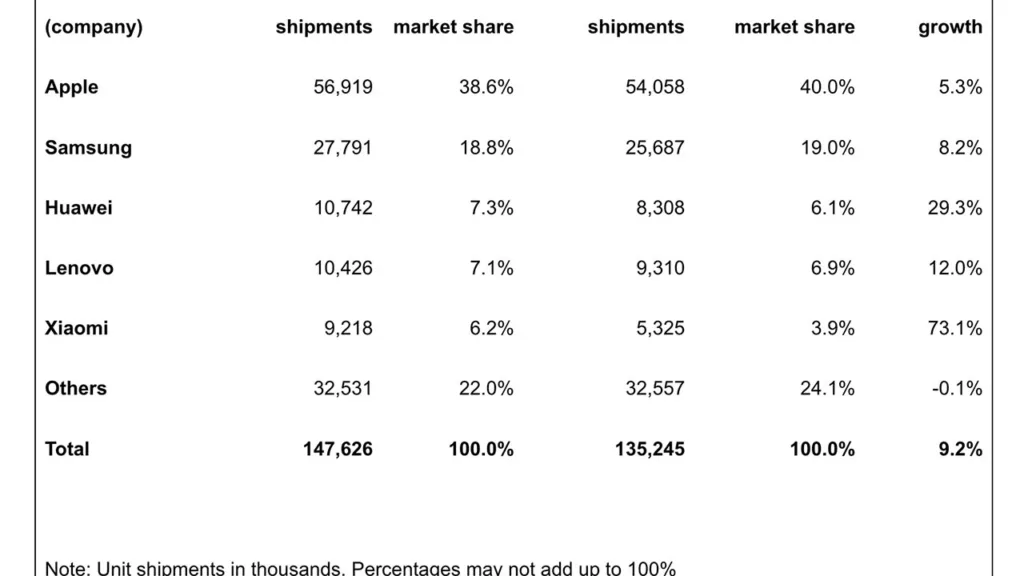
Task: Click the note text about unit shipments
Action: coord(360,568)
